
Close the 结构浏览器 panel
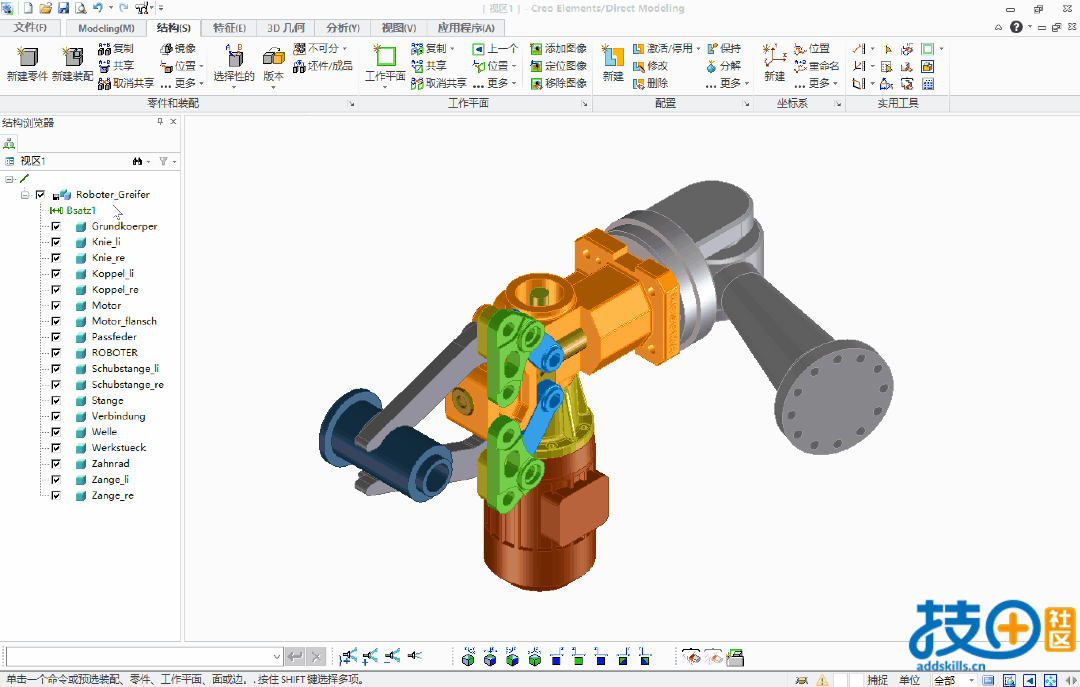(x=174, y=122)
